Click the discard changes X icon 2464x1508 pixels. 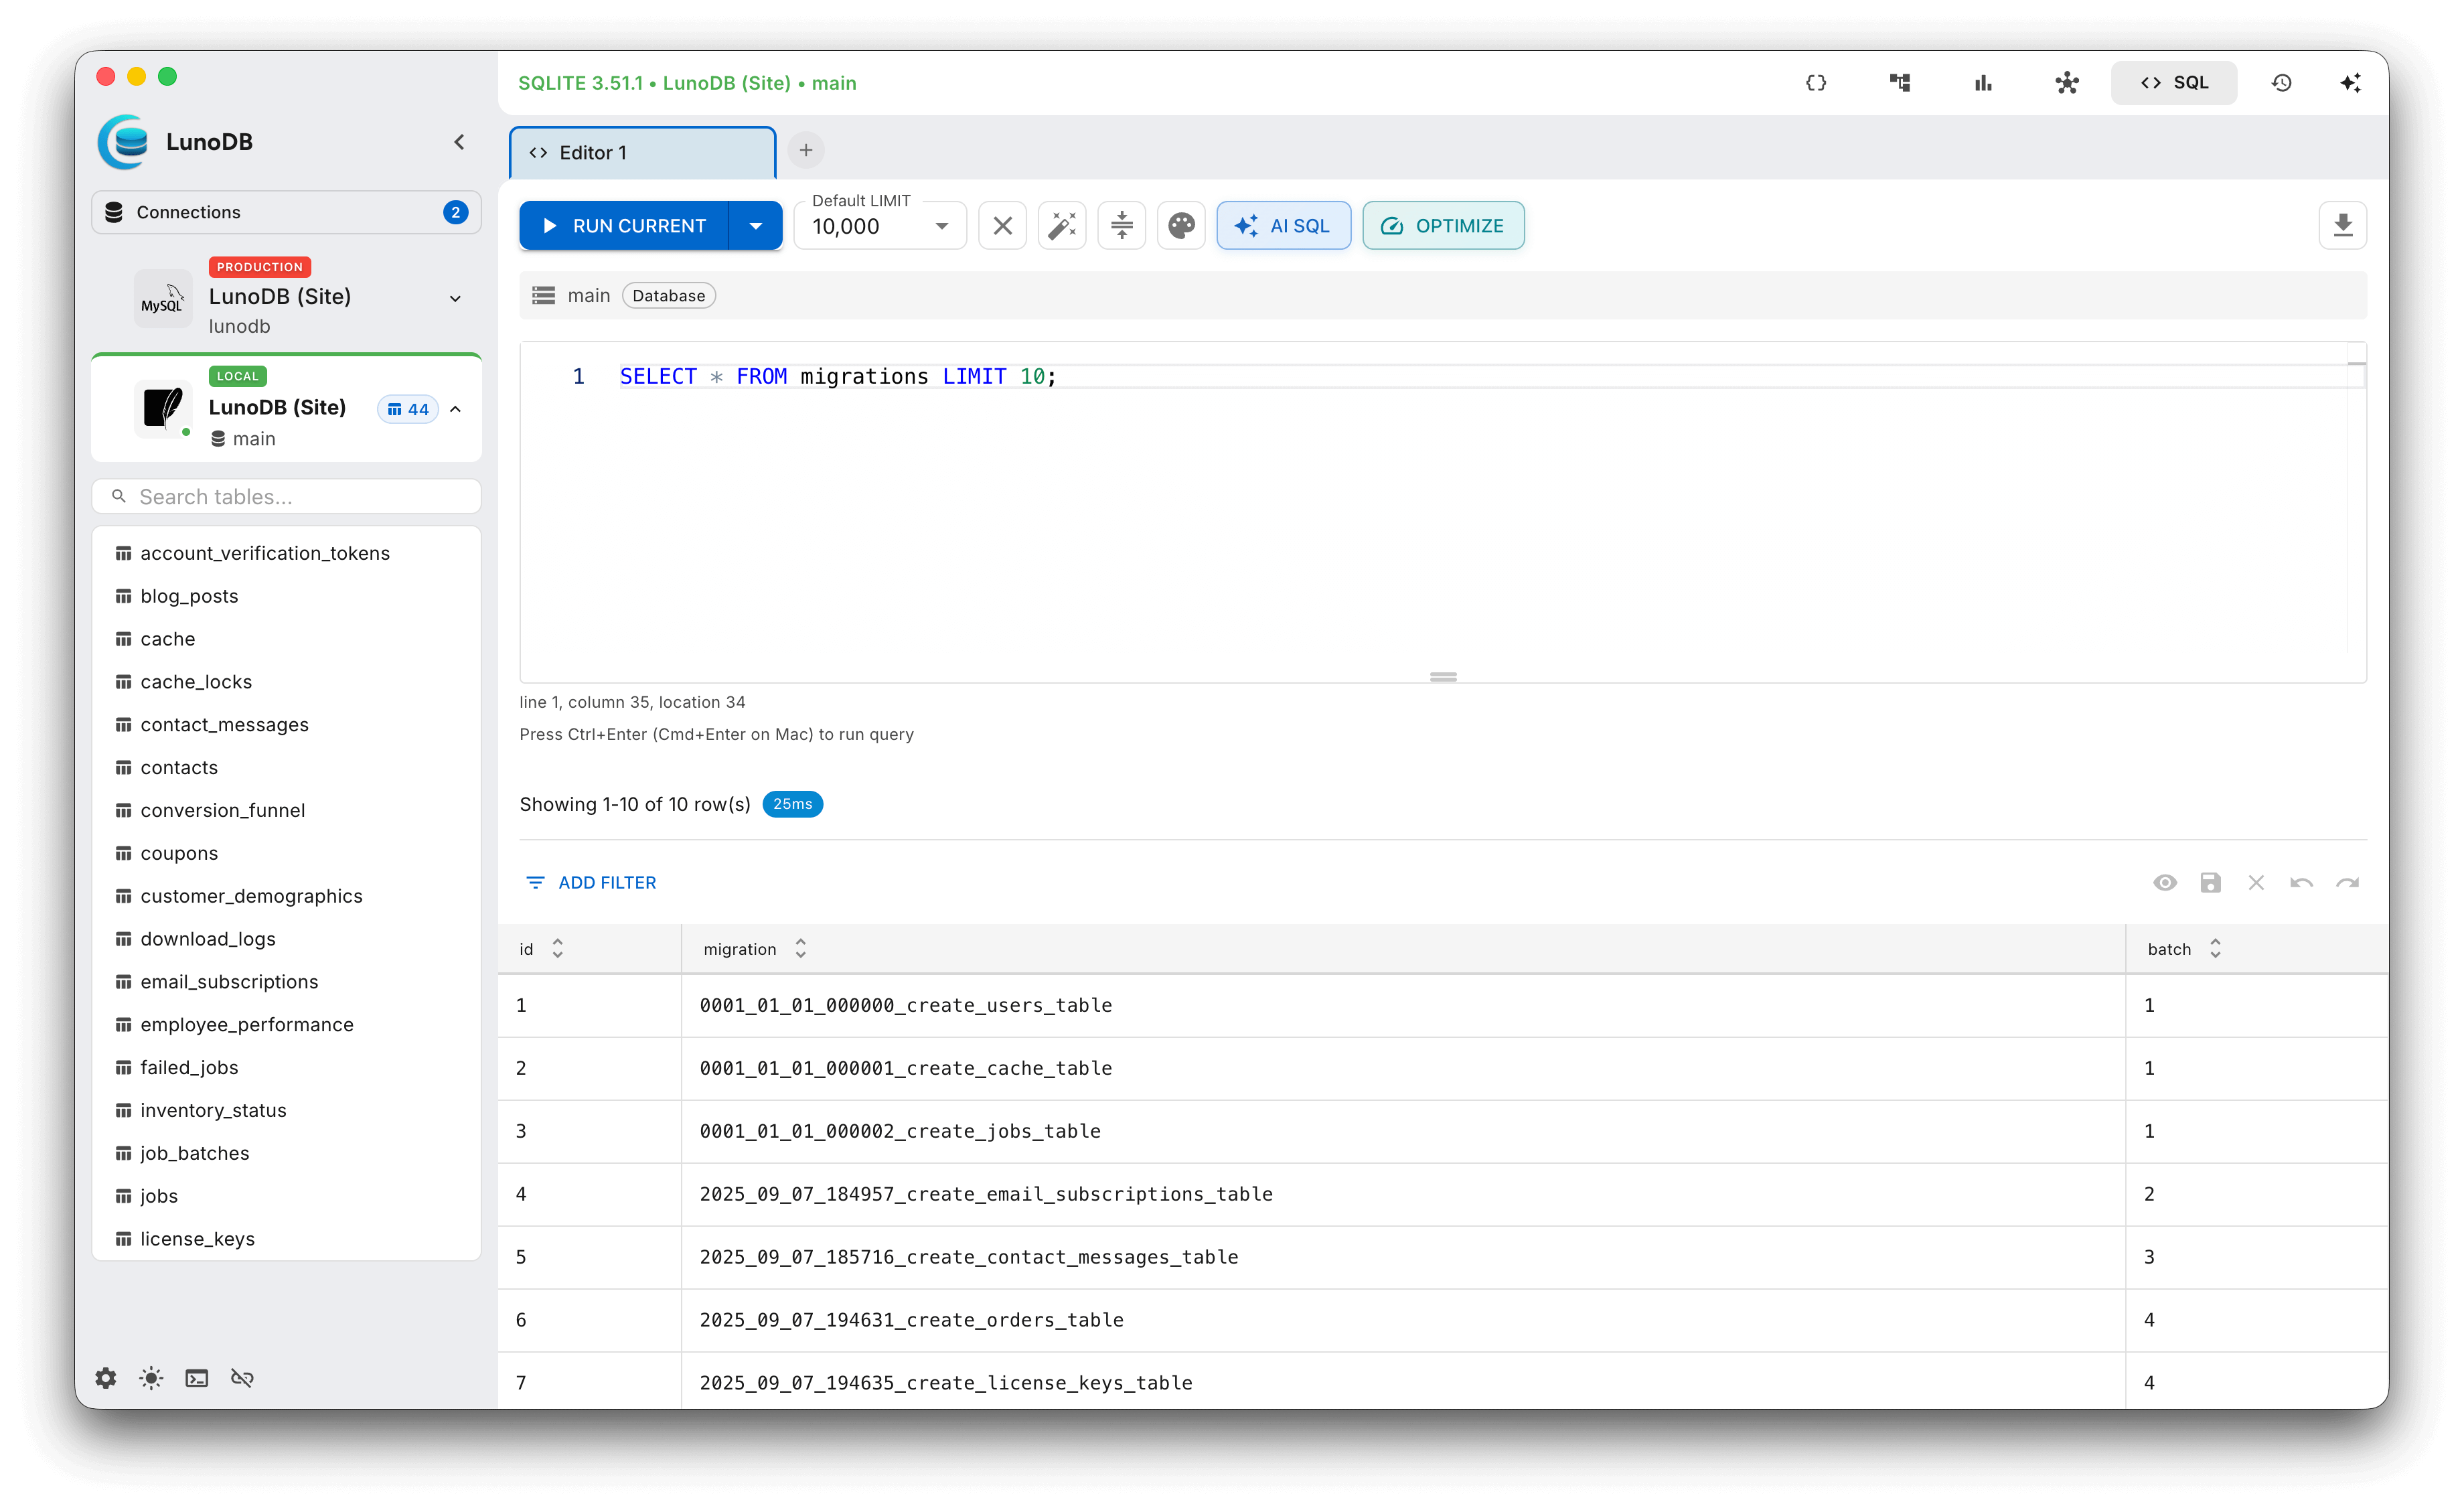pos(2256,883)
